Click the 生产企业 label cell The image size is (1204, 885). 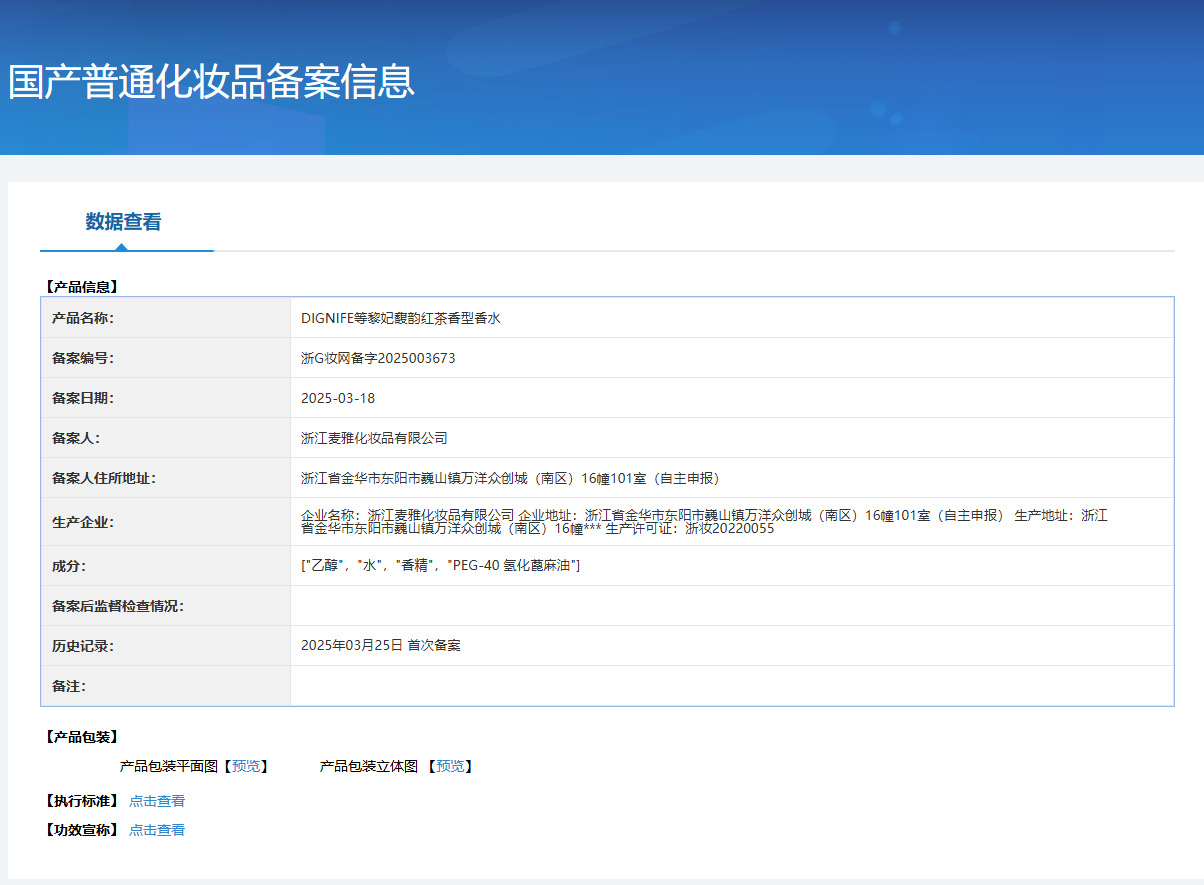coord(166,522)
